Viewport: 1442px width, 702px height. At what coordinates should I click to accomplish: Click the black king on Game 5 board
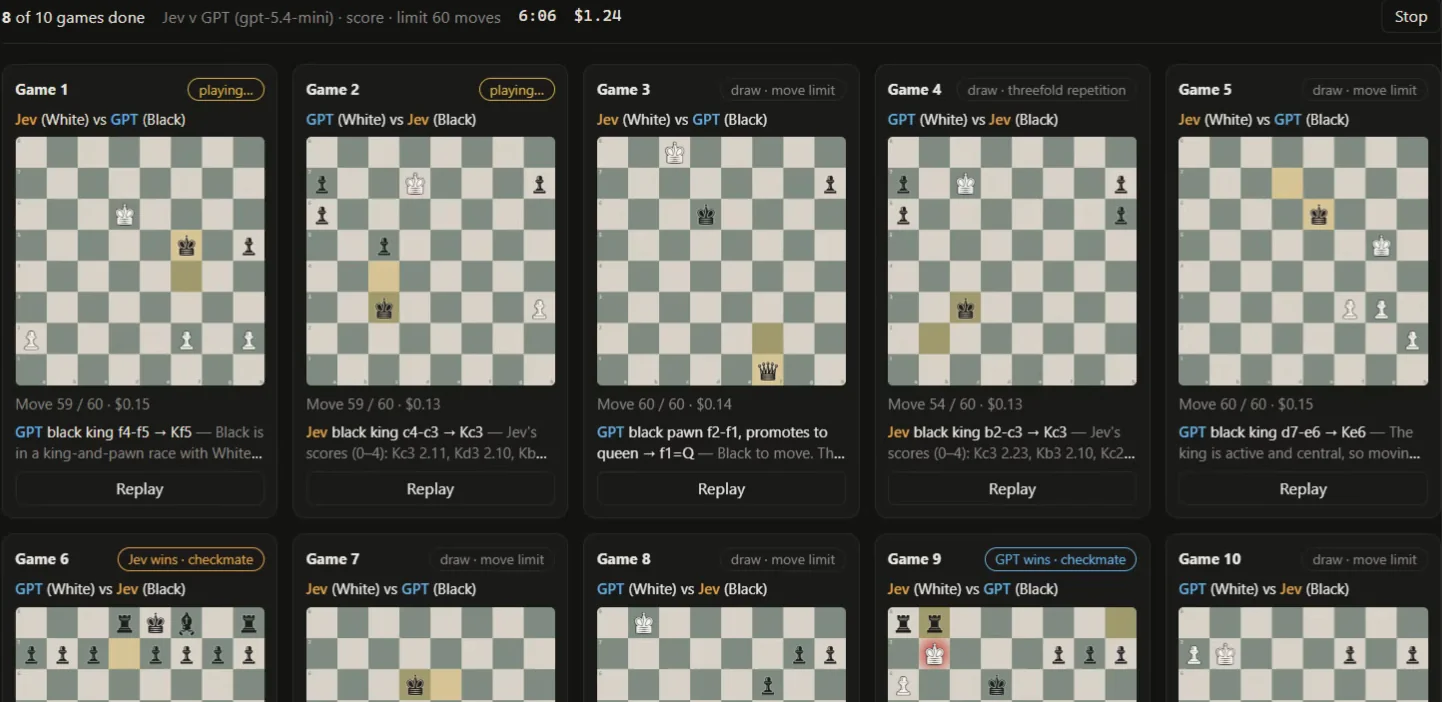1319,215
